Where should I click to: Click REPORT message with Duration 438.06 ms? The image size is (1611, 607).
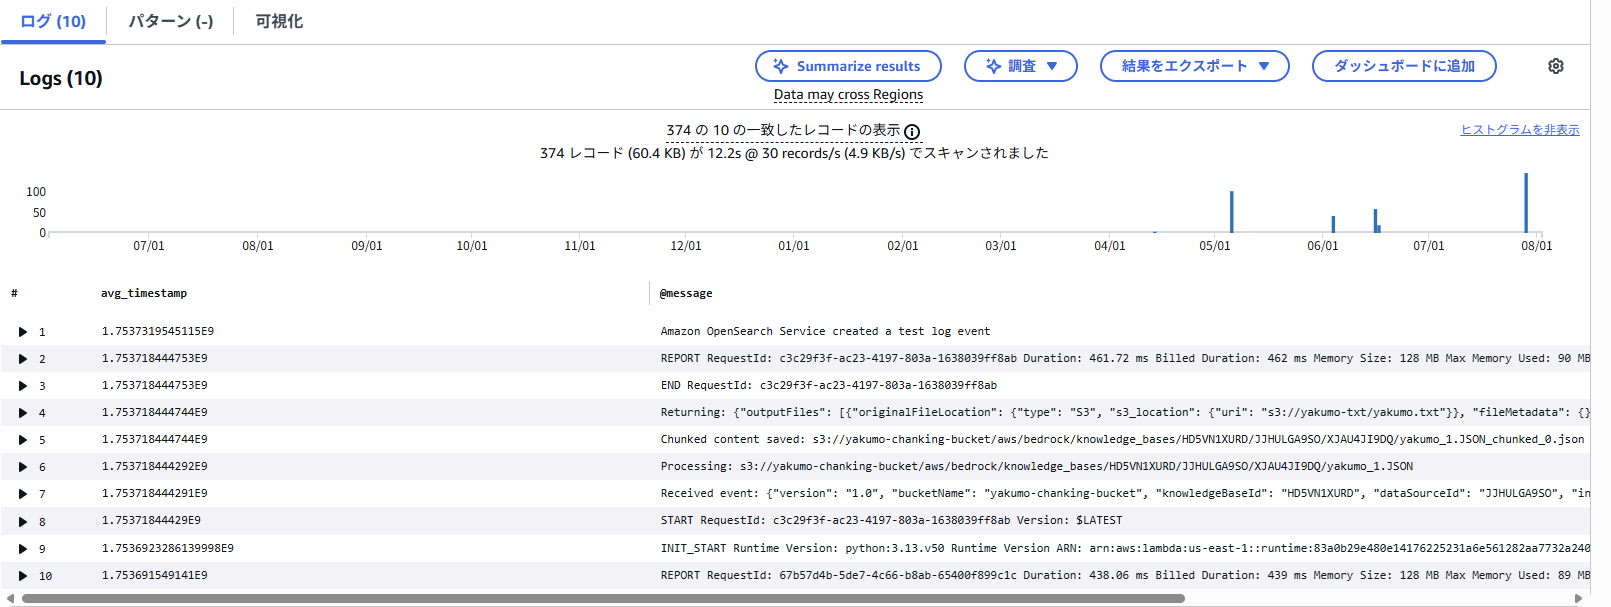click(x=1125, y=575)
